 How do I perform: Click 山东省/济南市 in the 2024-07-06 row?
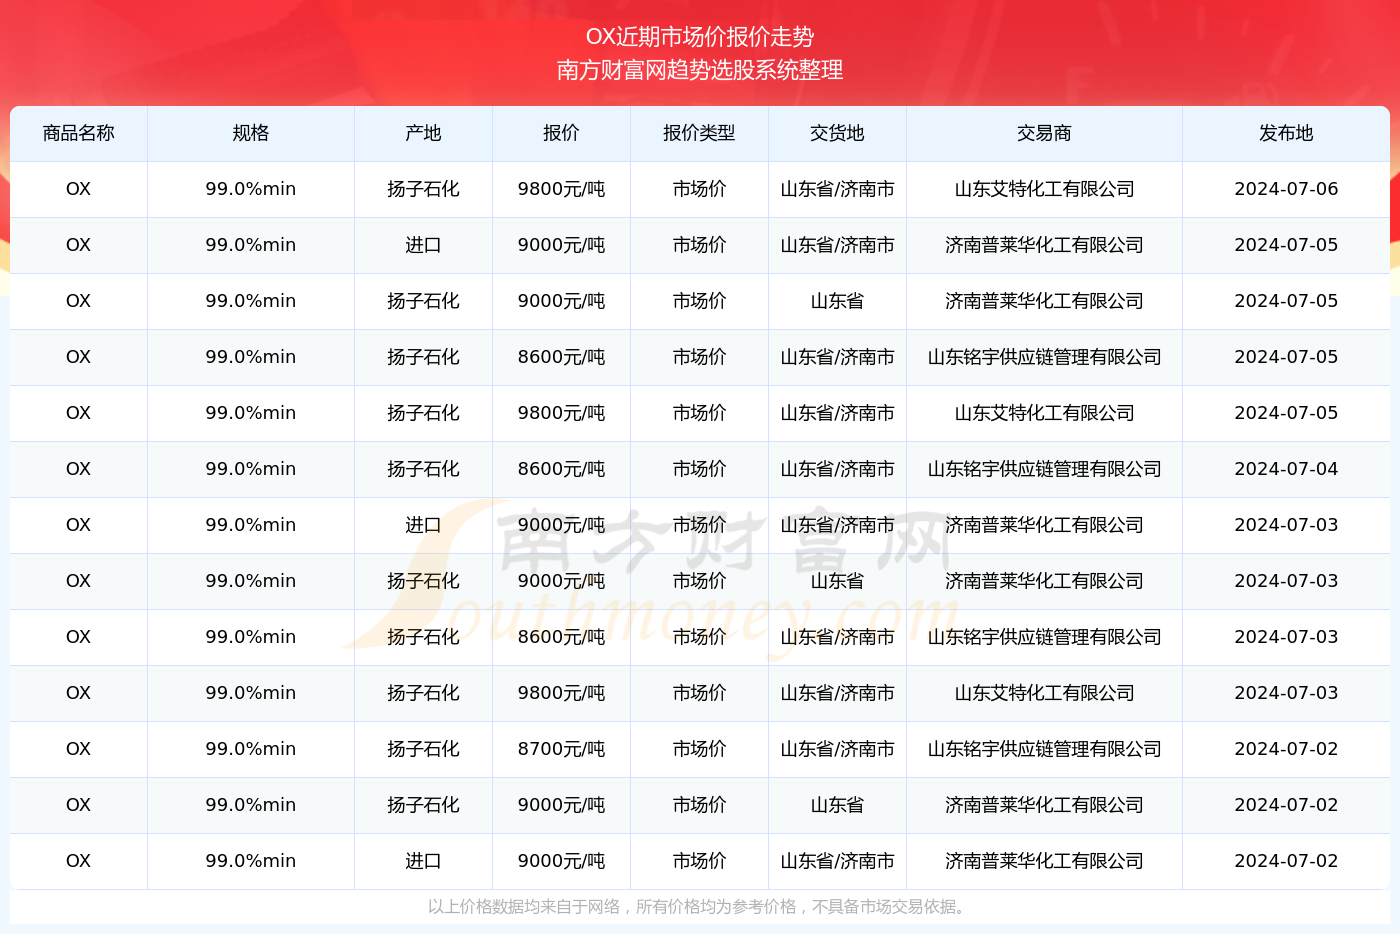(x=837, y=189)
